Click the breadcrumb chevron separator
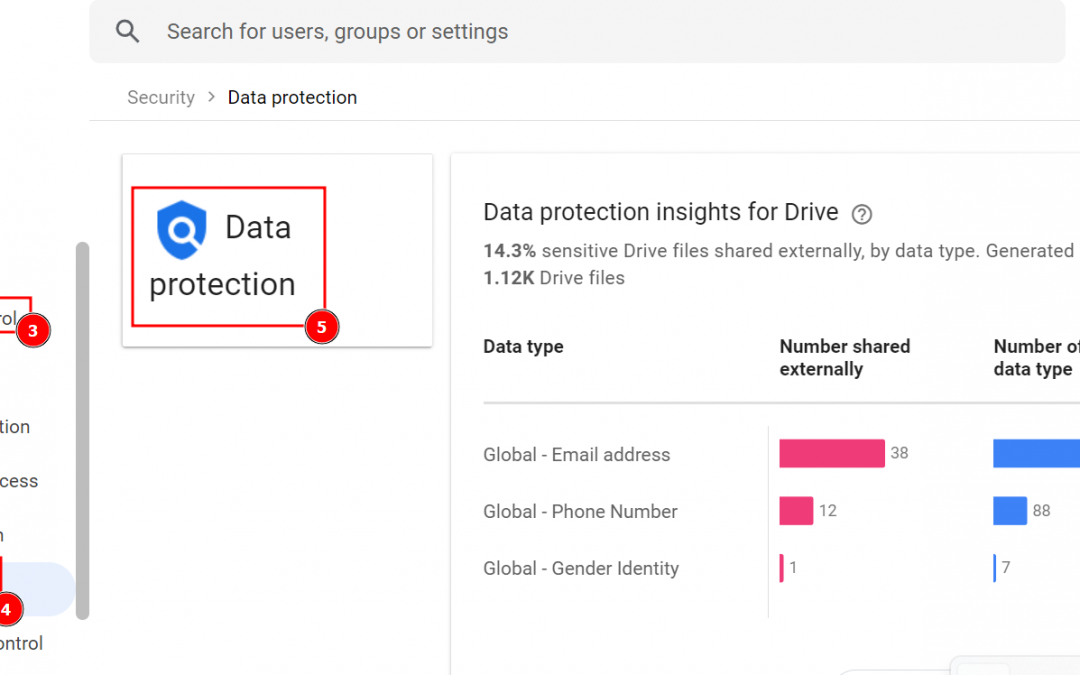Screen dimensions: 1080x675 point(211,97)
